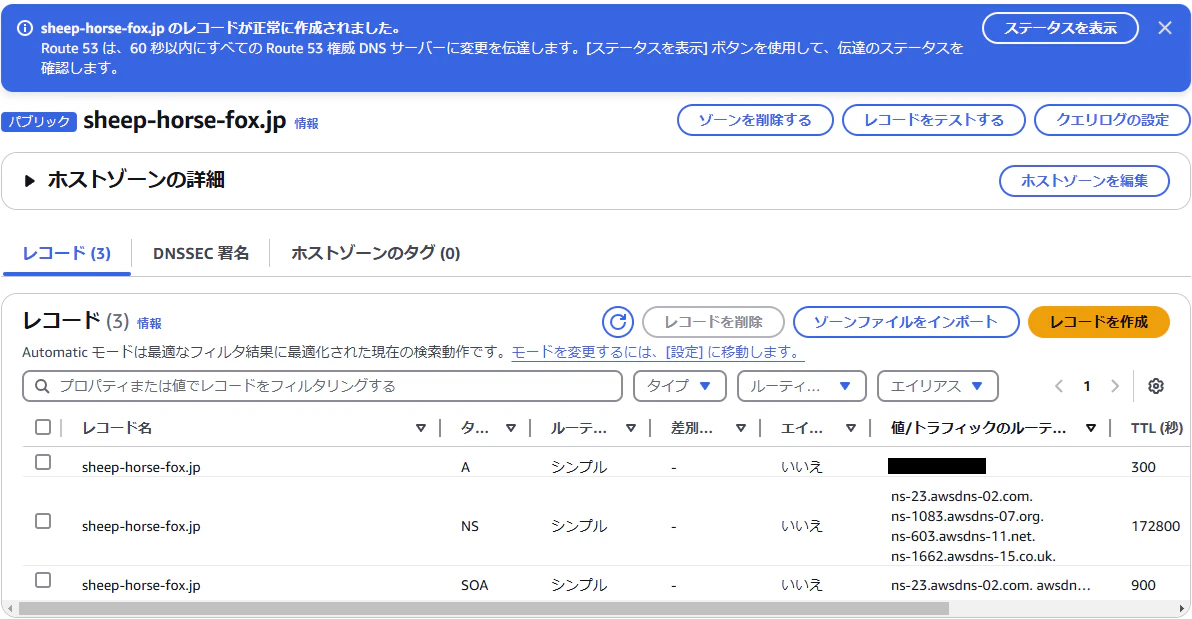Open table settings gear icon
The width and height of the screenshot is (1192, 619).
tap(1156, 386)
